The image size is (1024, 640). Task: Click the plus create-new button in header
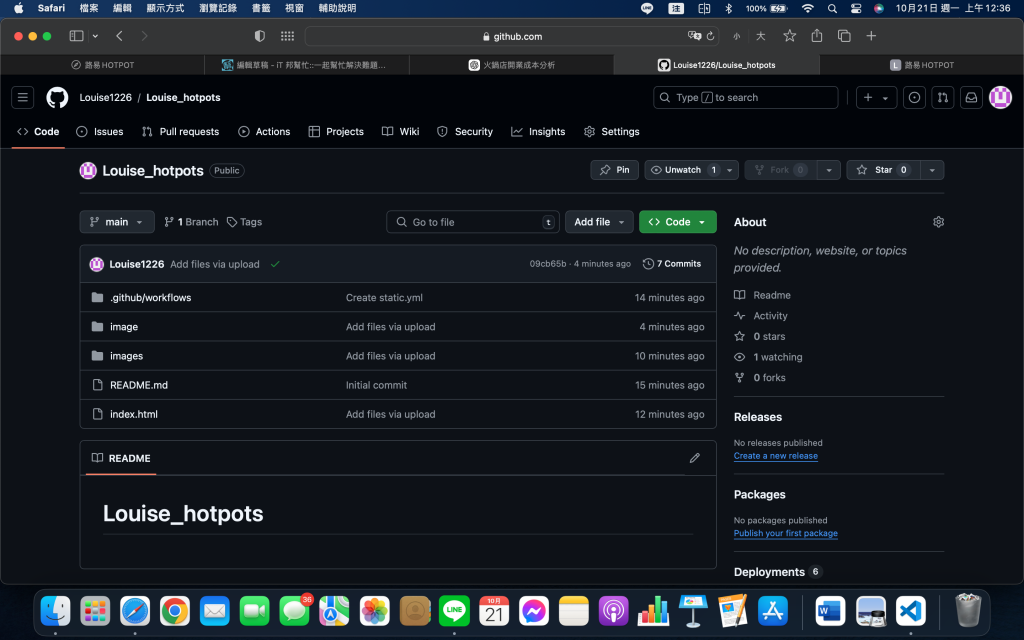[876, 97]
